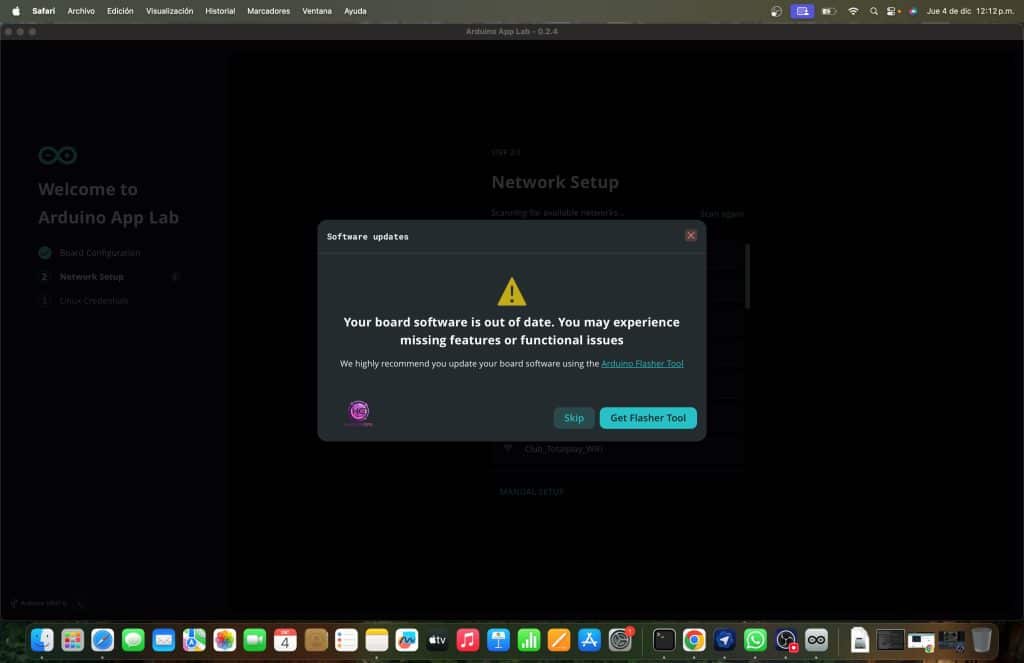Select the Network Setup step
Viewport: 1024px width, 663px height.
[91, 277]
